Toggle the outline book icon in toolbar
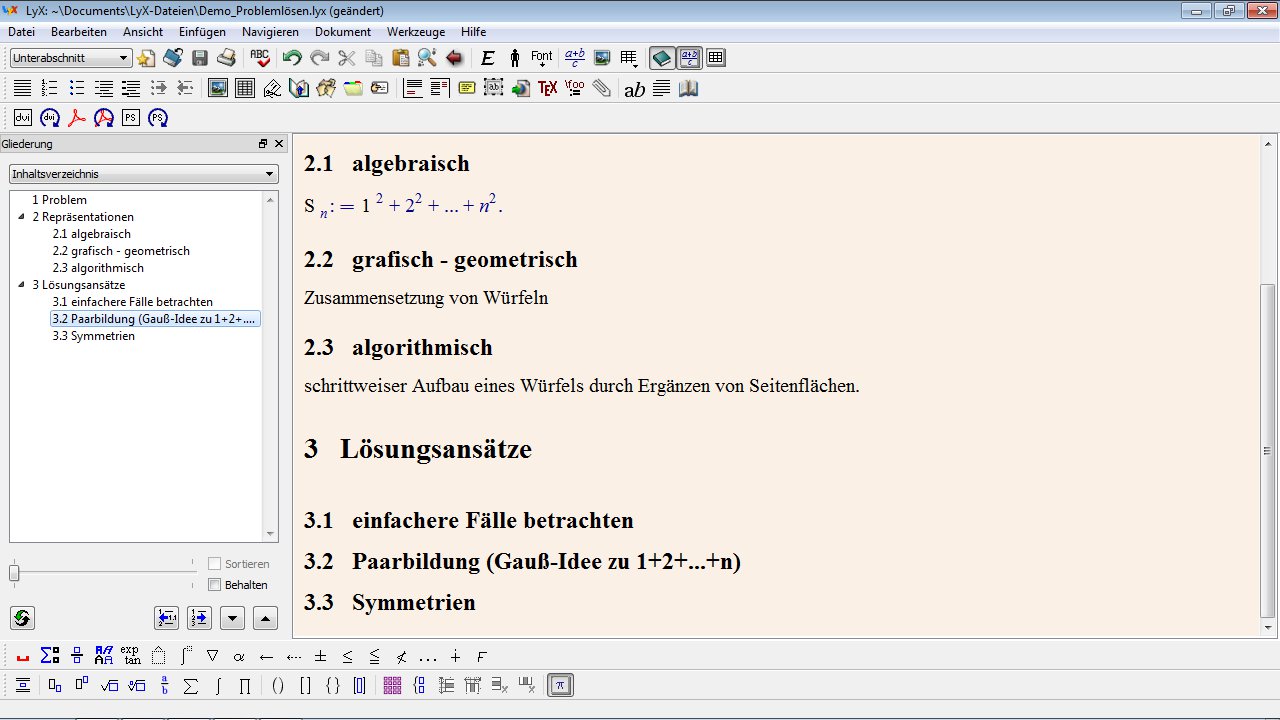 tap(661, 58)
